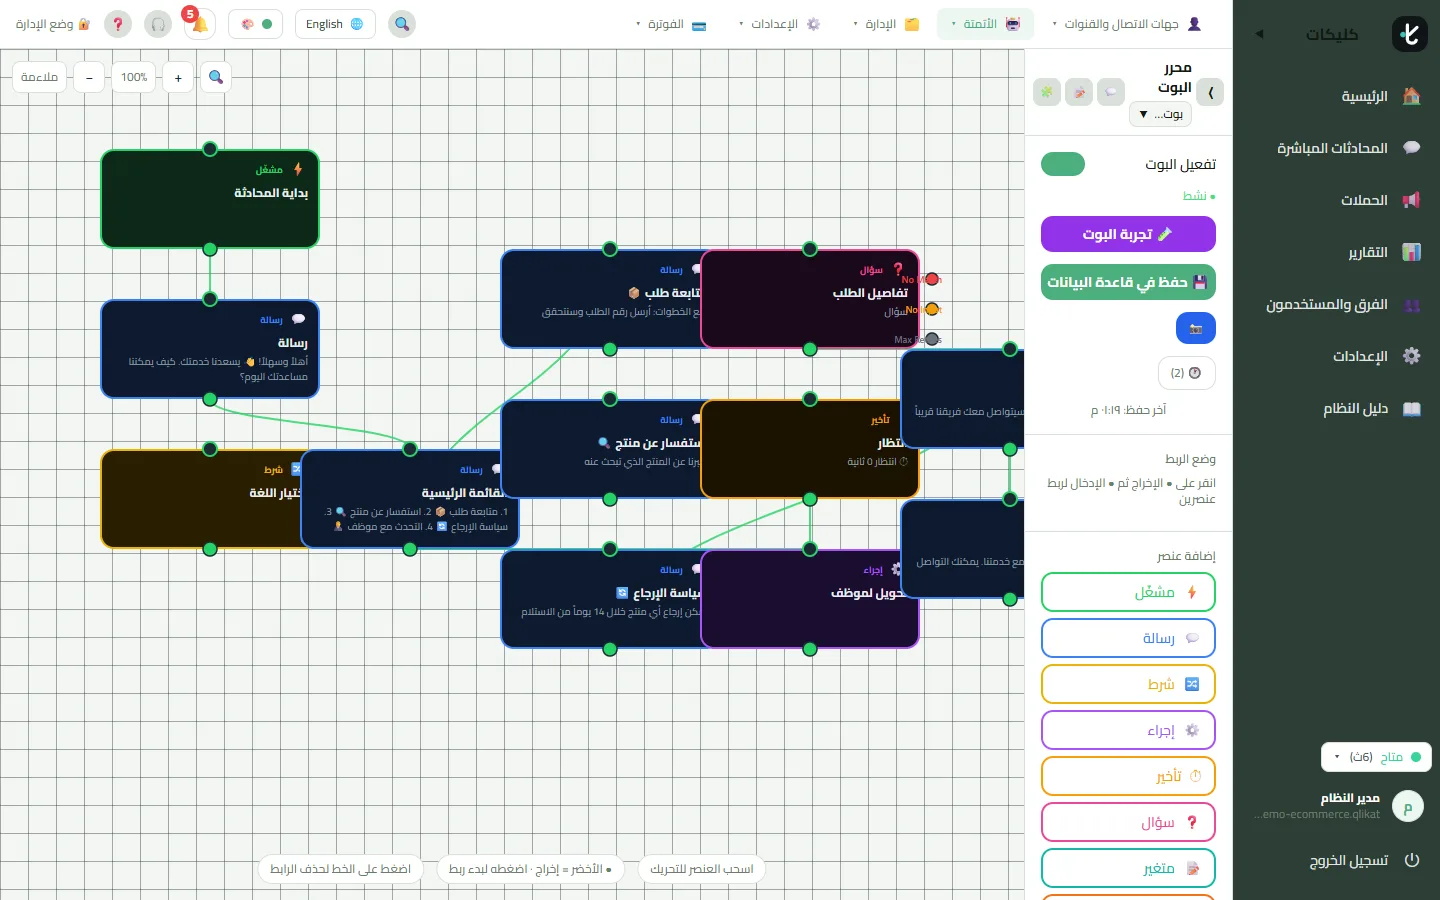Collapse the main sidebar arrow

pyautogui.click(x=1259, y=34)
